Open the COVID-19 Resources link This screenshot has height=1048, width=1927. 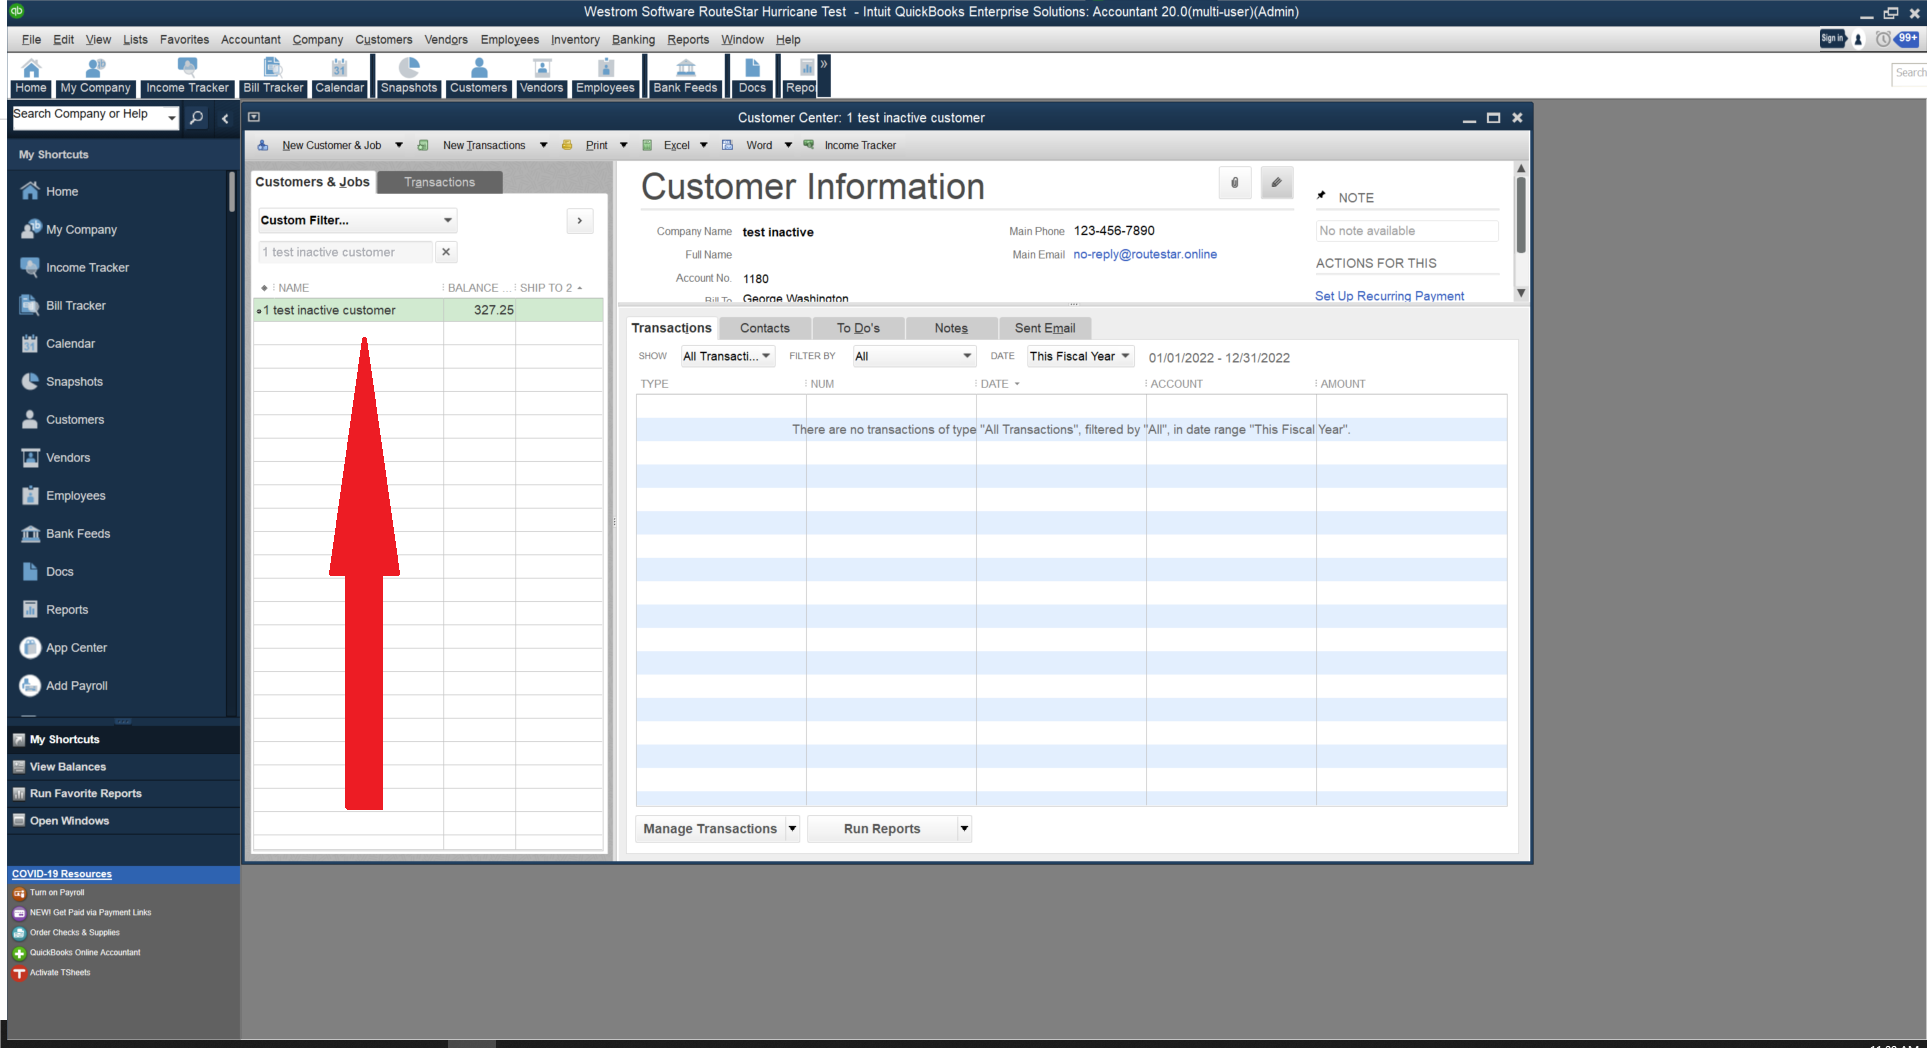coord(62,874)
